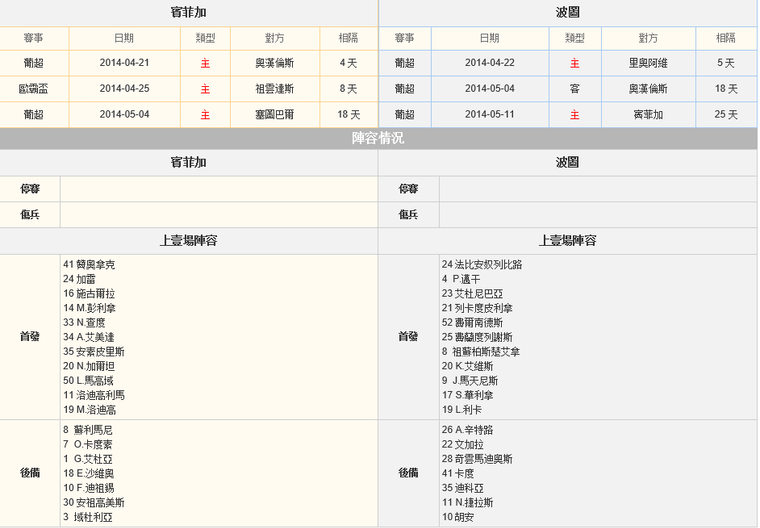The image size is (760, 528).
Task: Select substitute 28 奇雲馬迪奧斯
Action: coord(477,459)
